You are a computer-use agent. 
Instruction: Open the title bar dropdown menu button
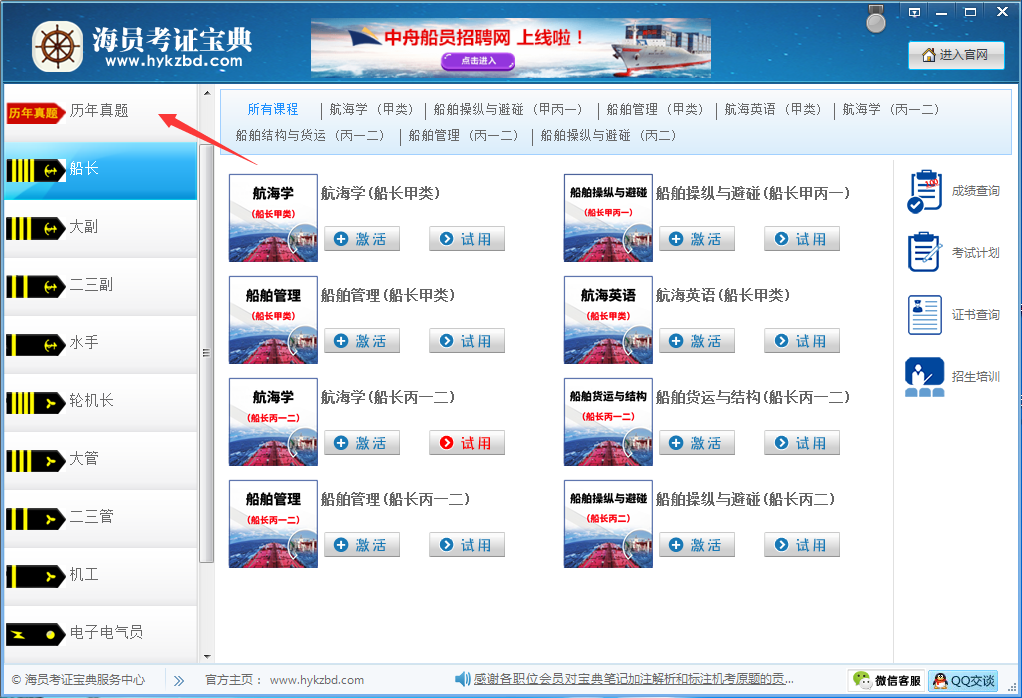tap(912, 12)
